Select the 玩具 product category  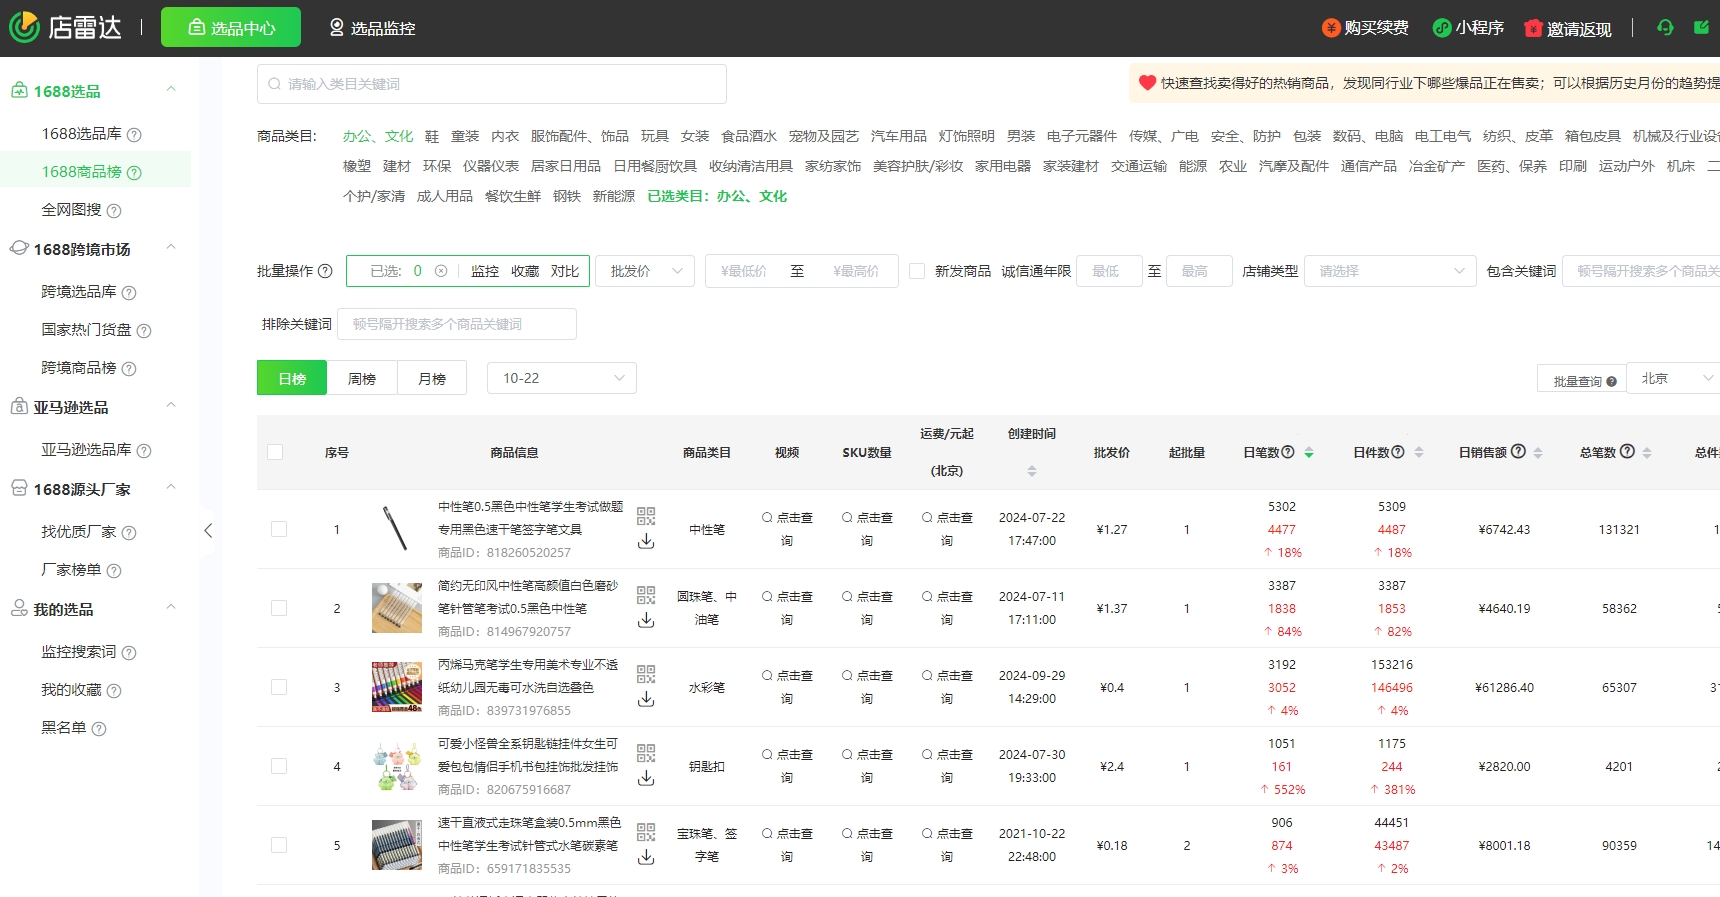[x=655, y=136]
